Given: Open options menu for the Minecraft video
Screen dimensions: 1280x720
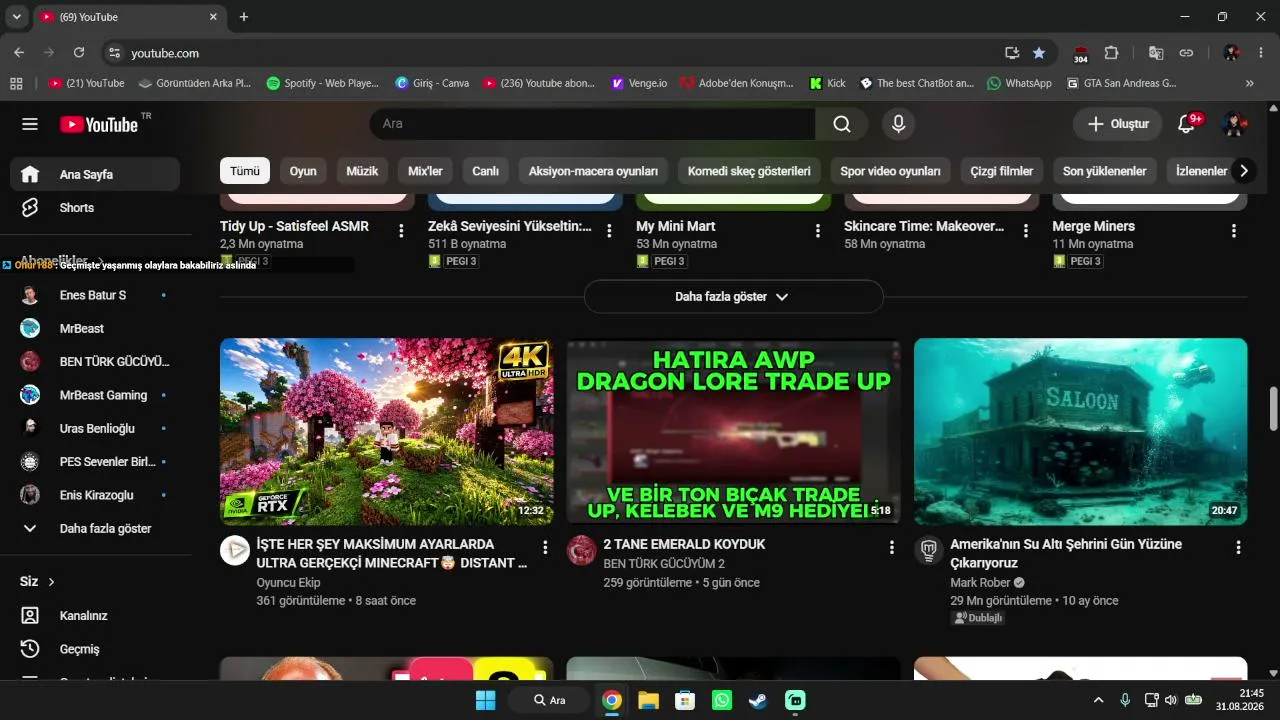Looking at the screenshot, I should click(545, 547).
